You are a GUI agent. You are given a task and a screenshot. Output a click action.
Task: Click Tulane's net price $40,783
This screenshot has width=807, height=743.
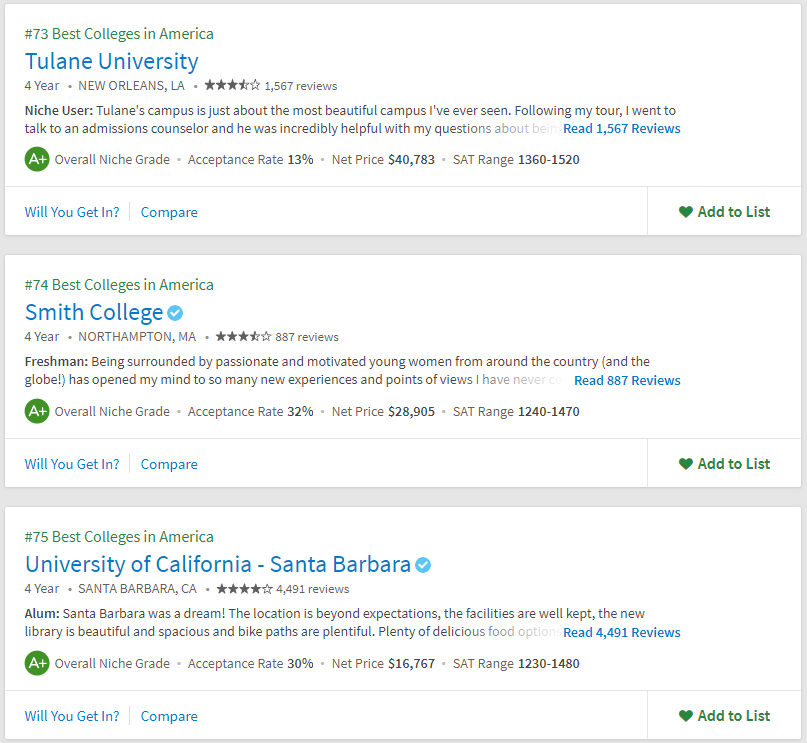(x=411, y=160)
